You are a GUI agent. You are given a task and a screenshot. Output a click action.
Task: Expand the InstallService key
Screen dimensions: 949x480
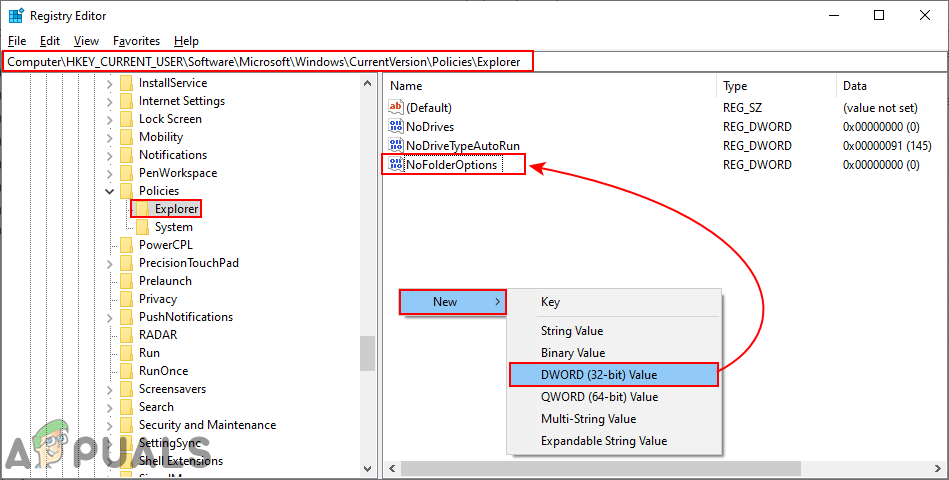pos(110,84)
